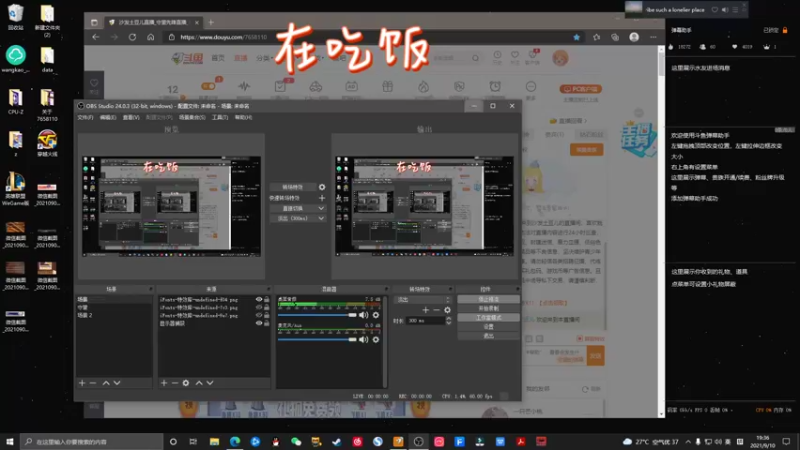This screenshot has height=450, width=800.
Task: Open the browser profile avatar
Action: coord(634,37)
